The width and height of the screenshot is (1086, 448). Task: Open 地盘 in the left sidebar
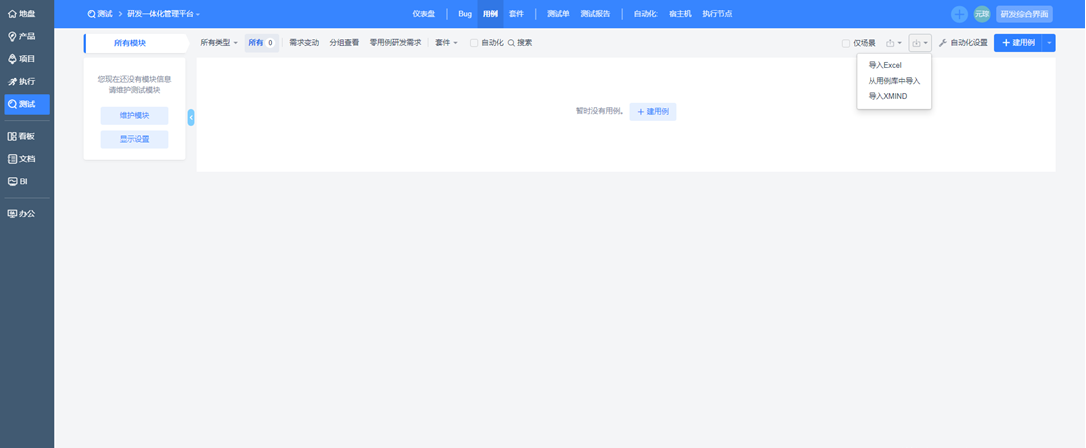26,13
